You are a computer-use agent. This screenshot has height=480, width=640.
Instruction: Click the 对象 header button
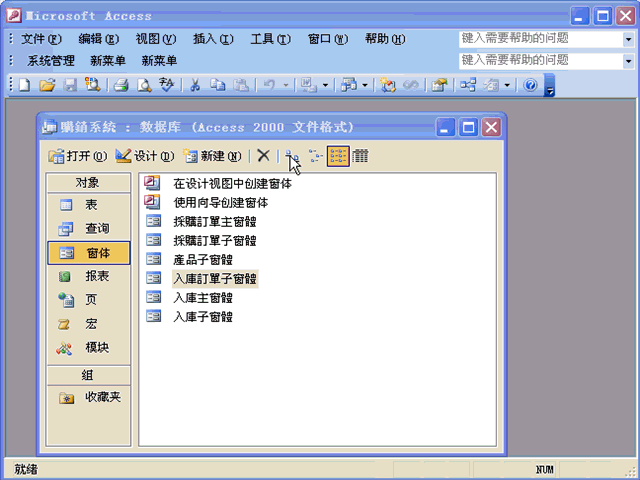click(x=89, y=182)
